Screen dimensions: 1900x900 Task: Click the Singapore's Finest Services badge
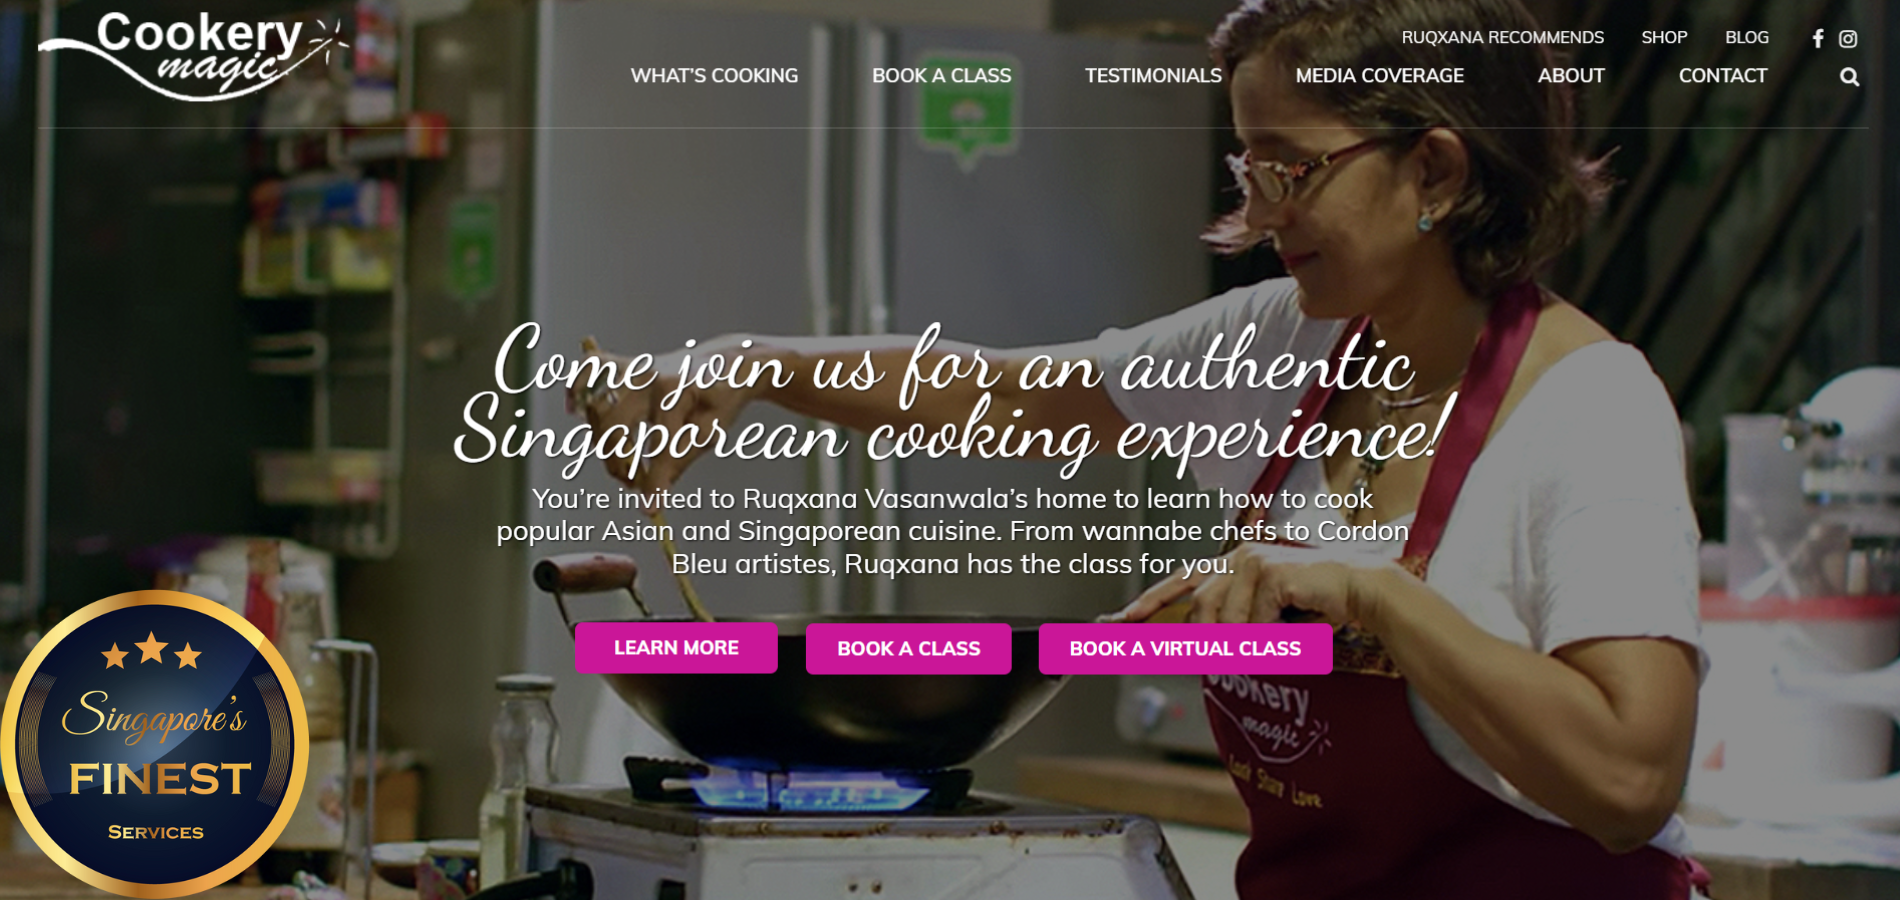(155, 743)
